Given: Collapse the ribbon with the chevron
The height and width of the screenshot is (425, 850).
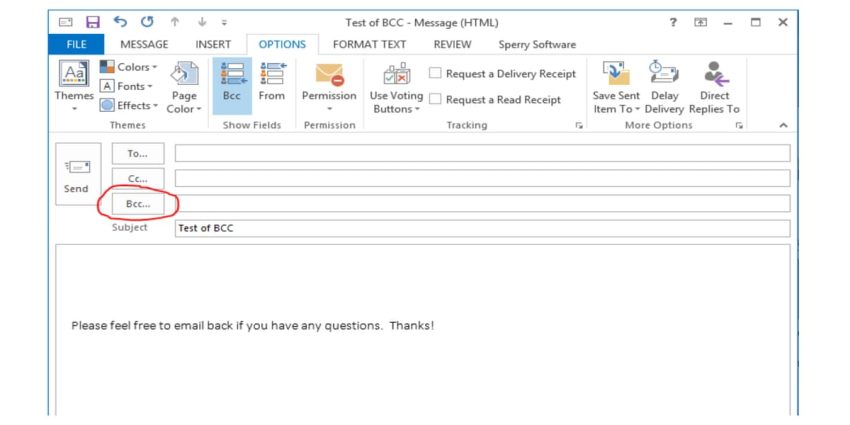Looking at the screenshot, I should (783, 125).
